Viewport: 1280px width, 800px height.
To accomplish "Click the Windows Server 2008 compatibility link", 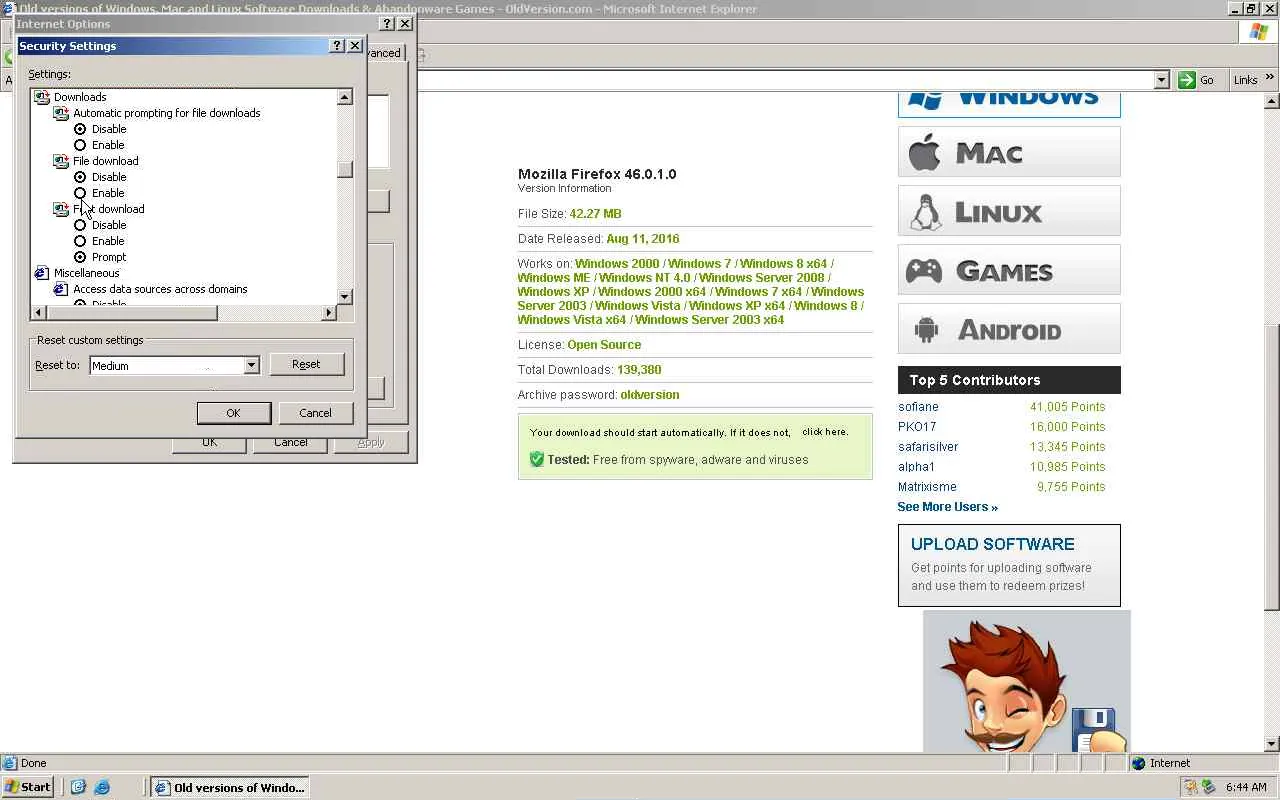I will pyautogui.click(x=762, y=278).
